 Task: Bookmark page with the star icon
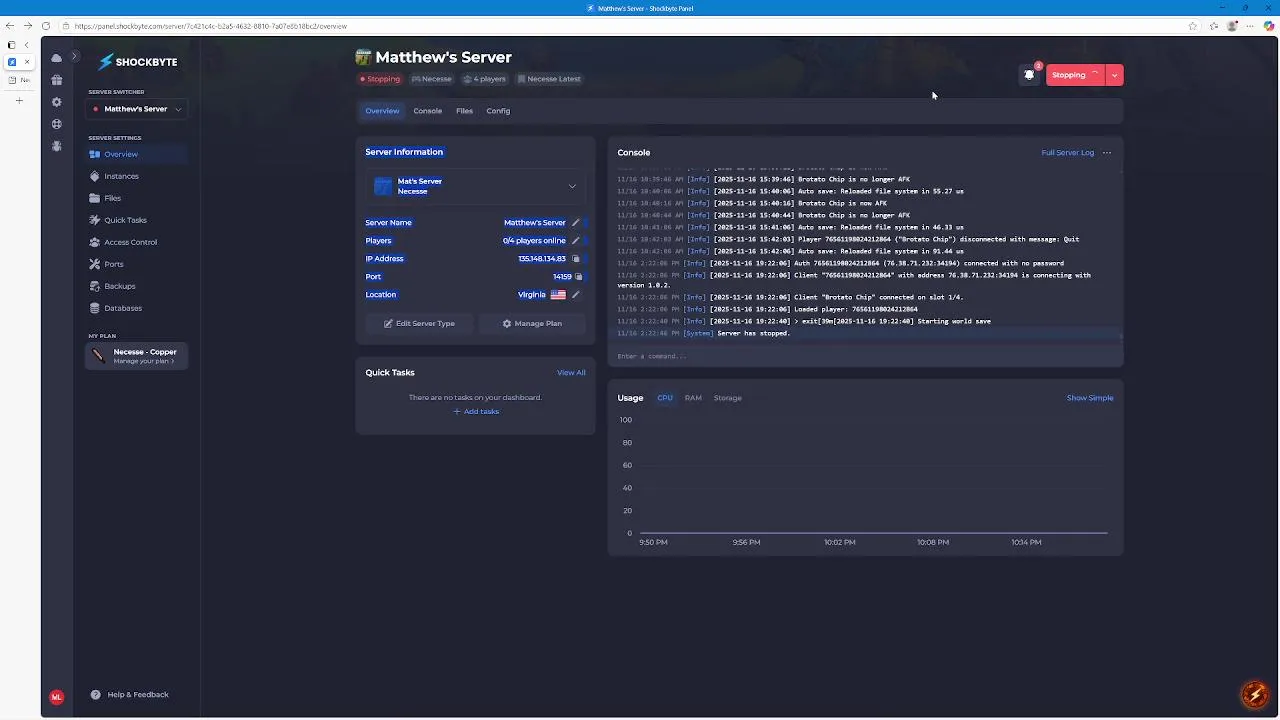click(1193, 26)
